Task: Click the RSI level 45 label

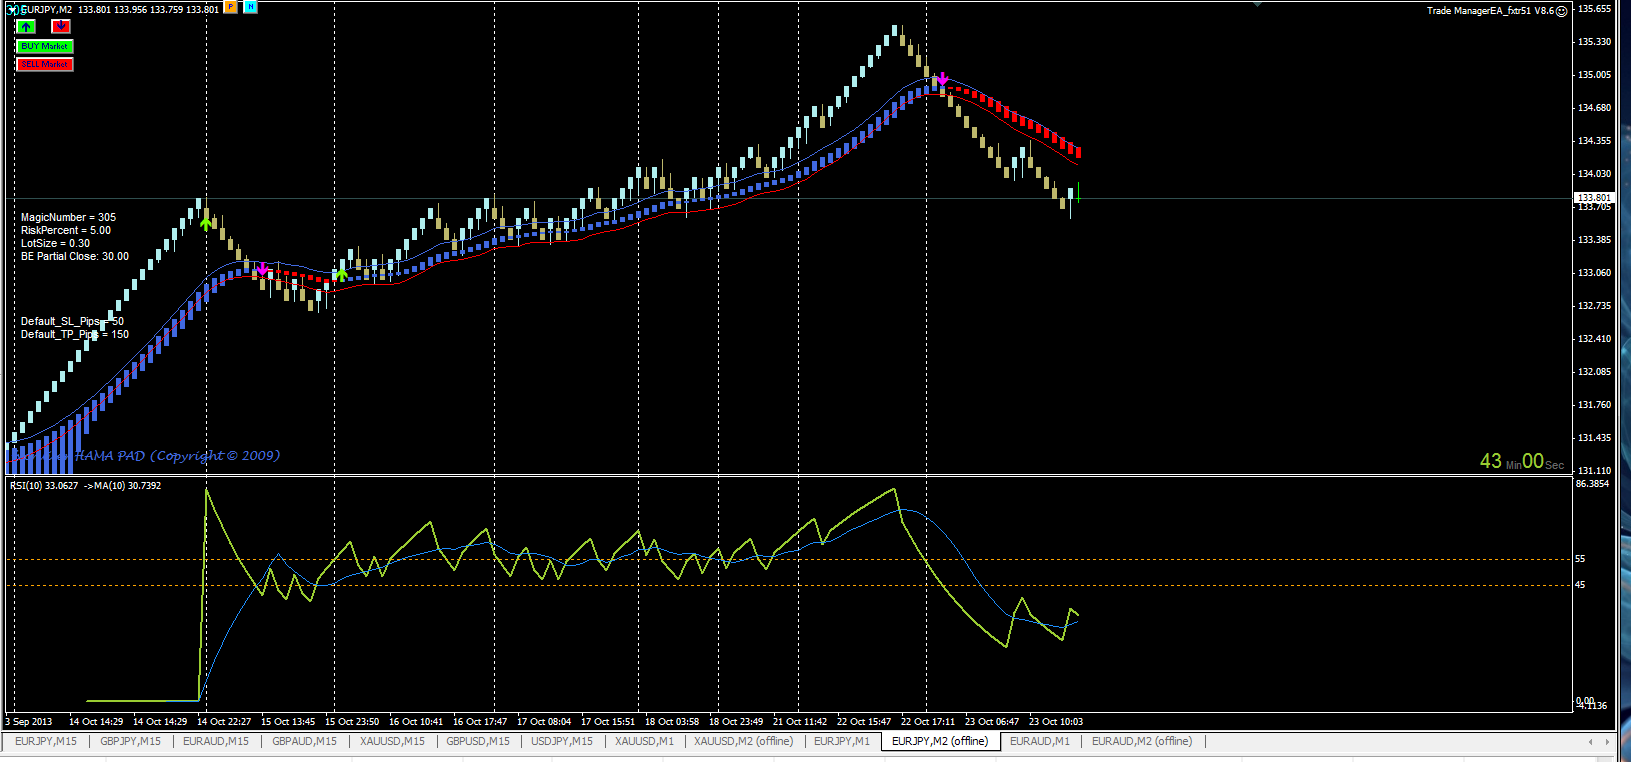Action: [1580, 585]
